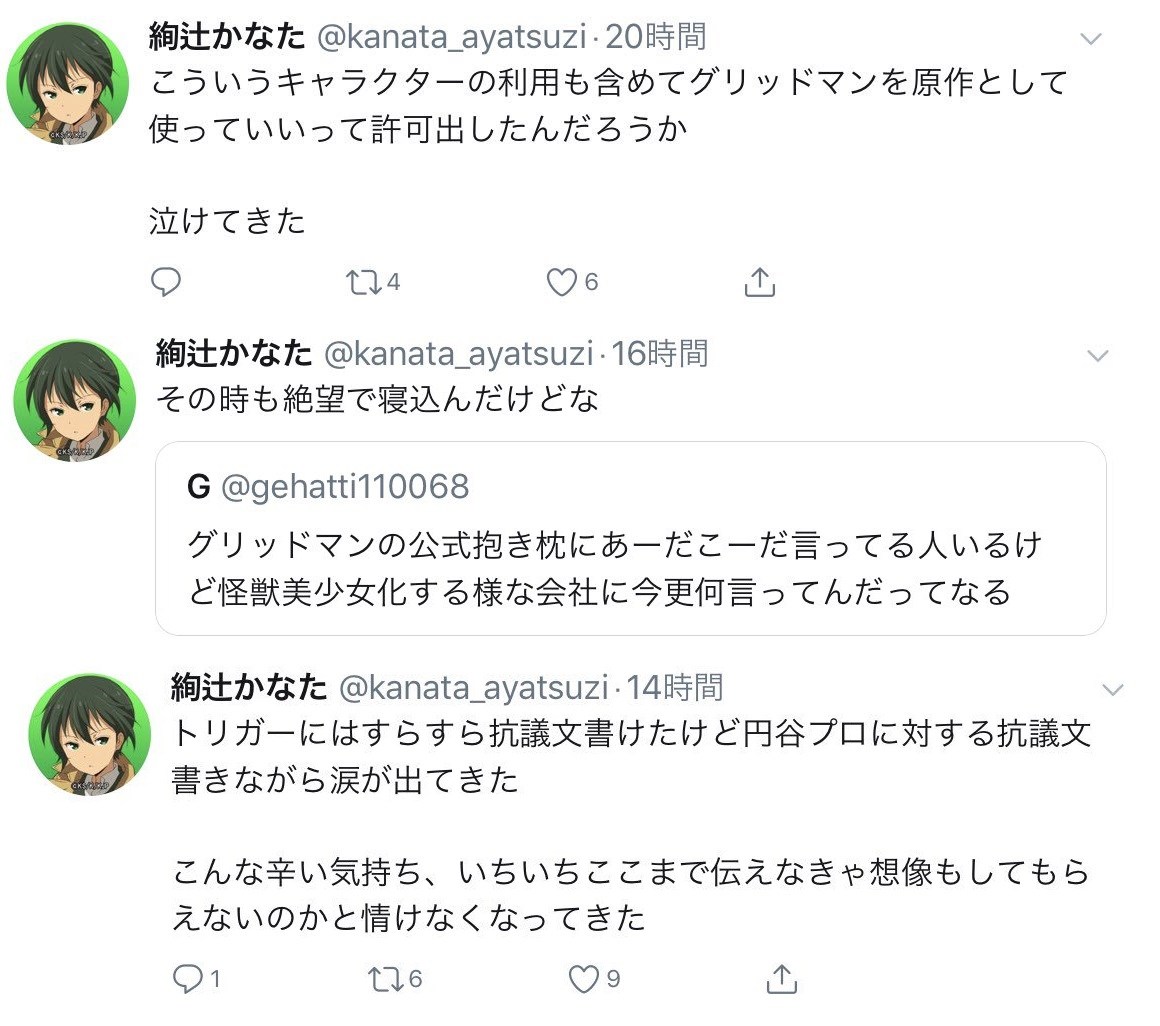
Task: Reply to the tweet with 1 reply
Action: point(188,978)
